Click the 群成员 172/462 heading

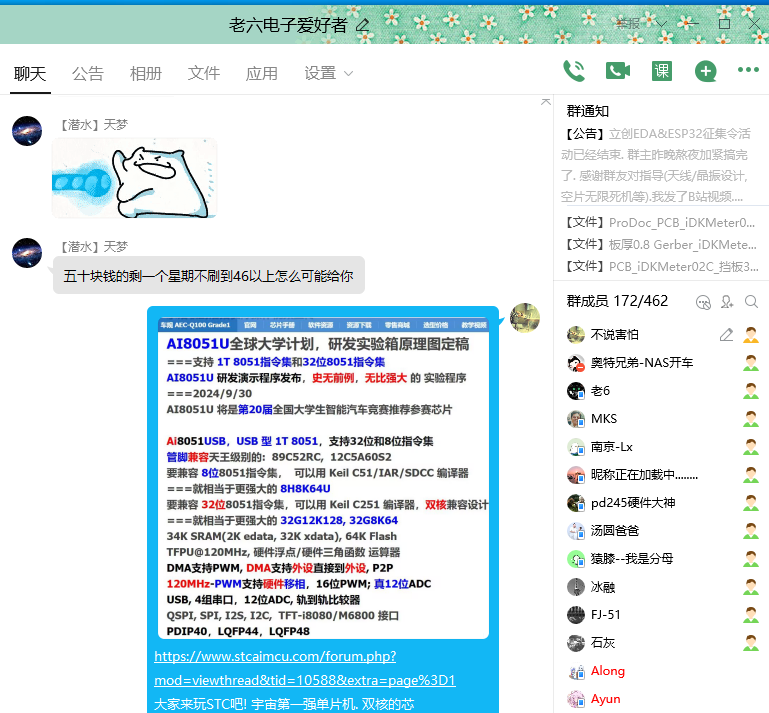point(617,301)
